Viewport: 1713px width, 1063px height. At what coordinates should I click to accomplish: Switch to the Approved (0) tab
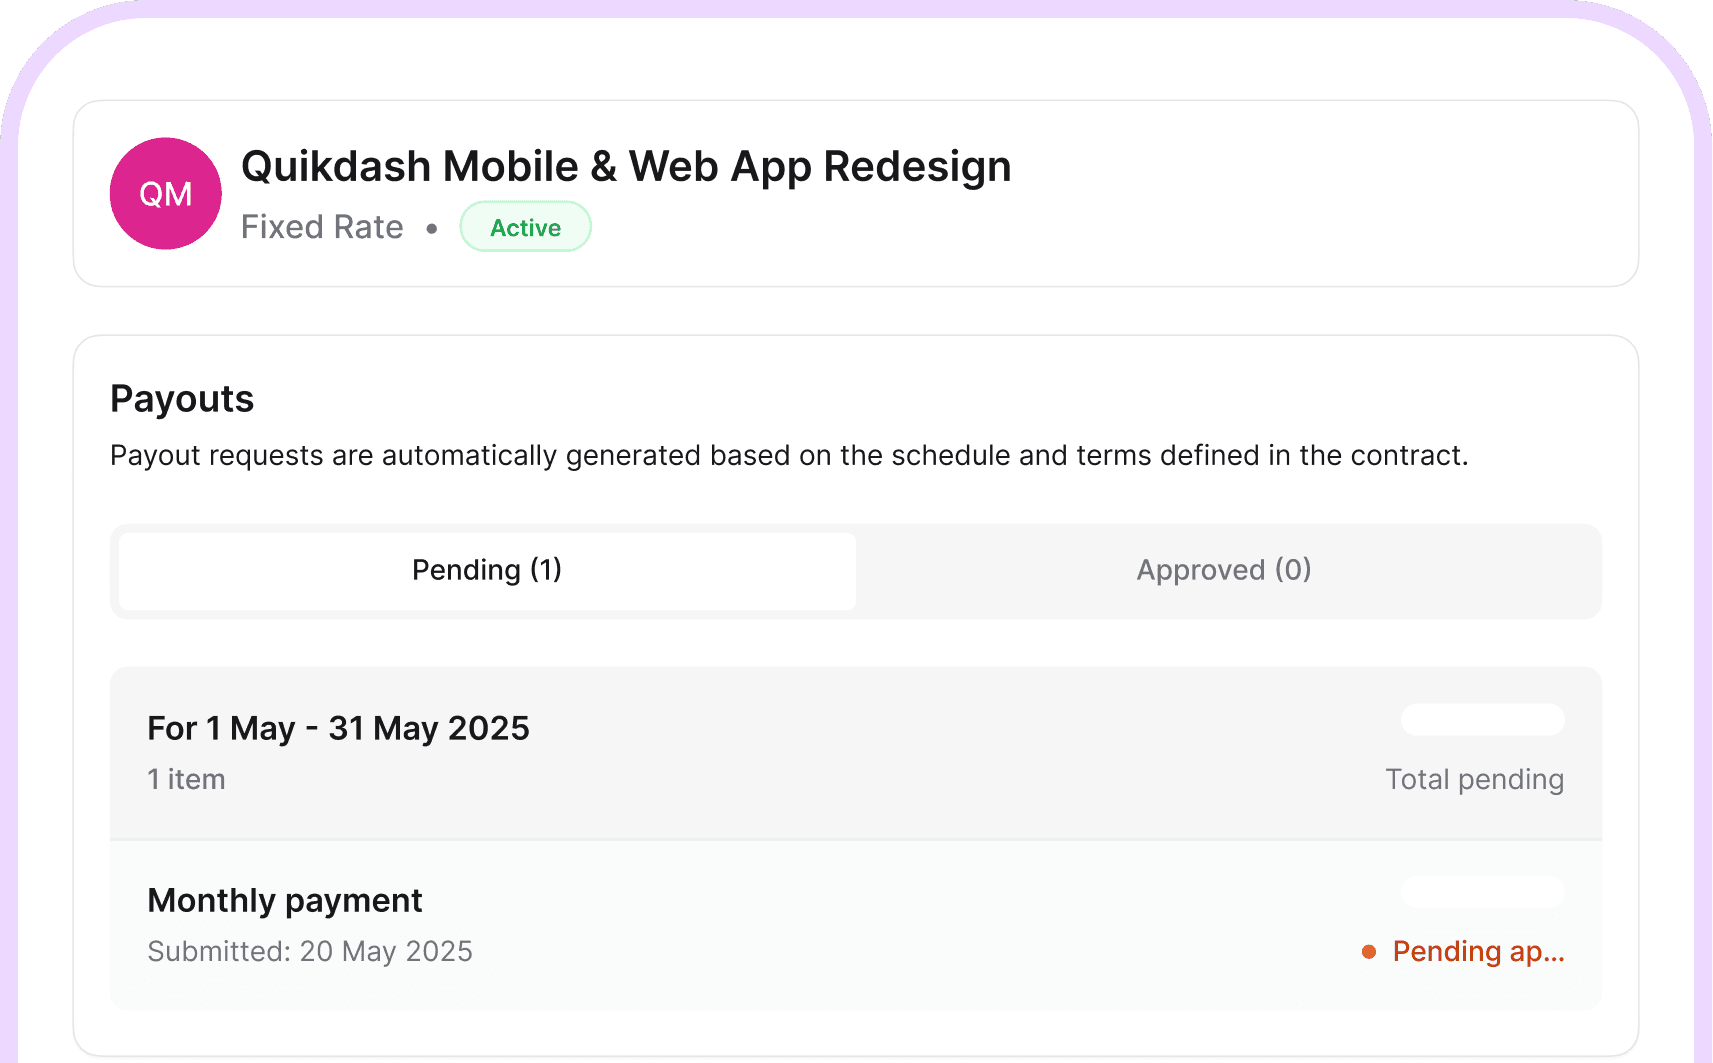point(1223,570)
